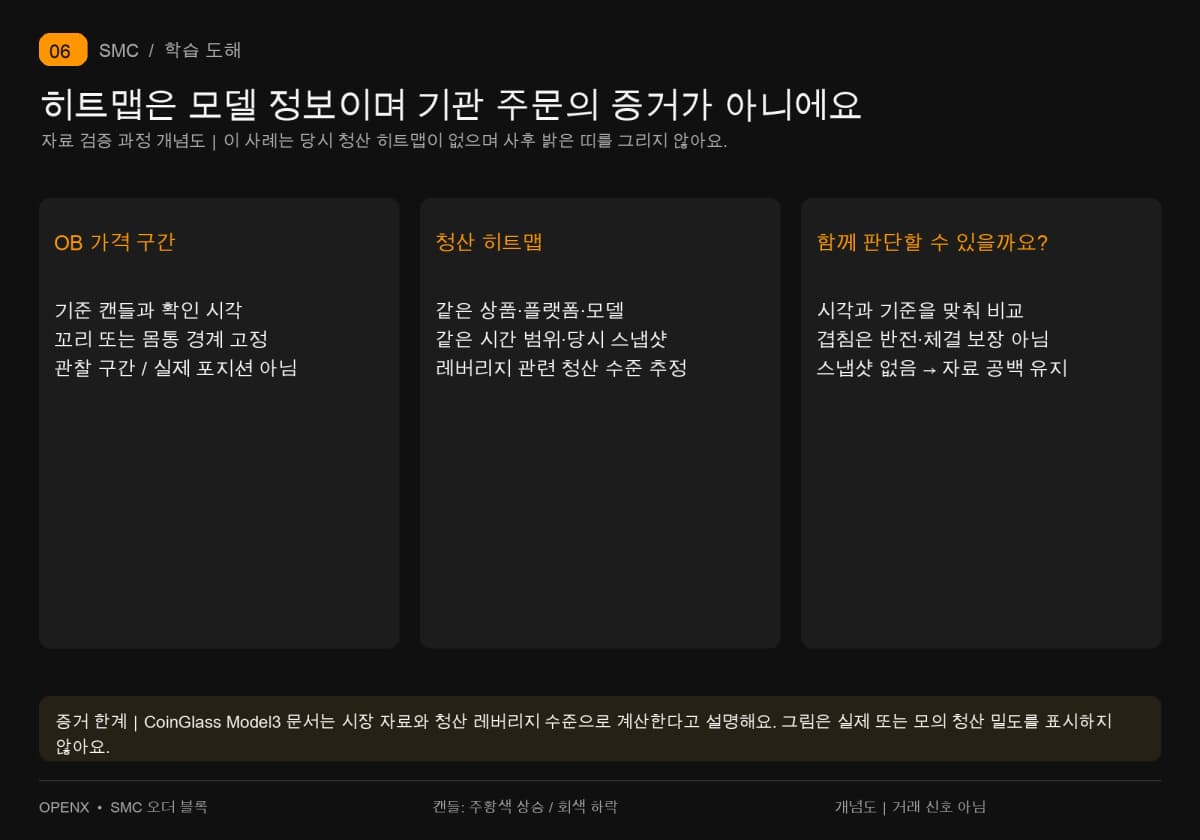This screenshot has height=840, width=1200.
Task: Click the line '레버리지 관련 청산 수준 추정'
Action: click(x=561, y=368)
